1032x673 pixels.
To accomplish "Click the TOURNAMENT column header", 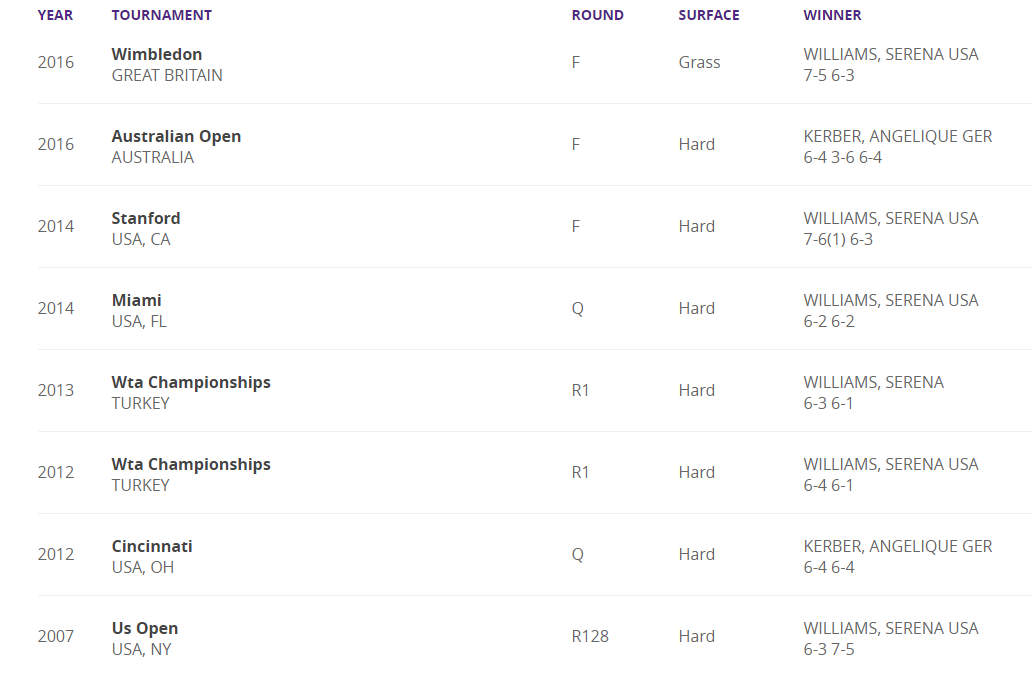I will [162, 15].
